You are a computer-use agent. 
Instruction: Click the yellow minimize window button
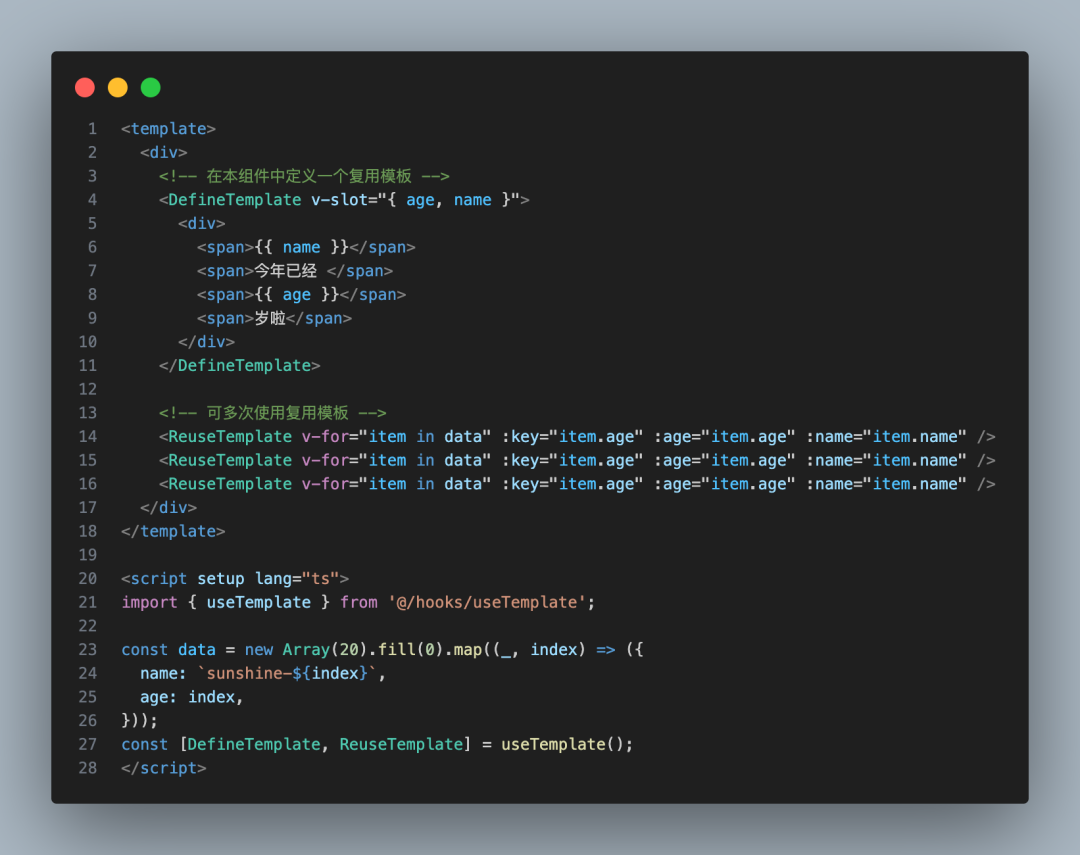click(118, 87)
